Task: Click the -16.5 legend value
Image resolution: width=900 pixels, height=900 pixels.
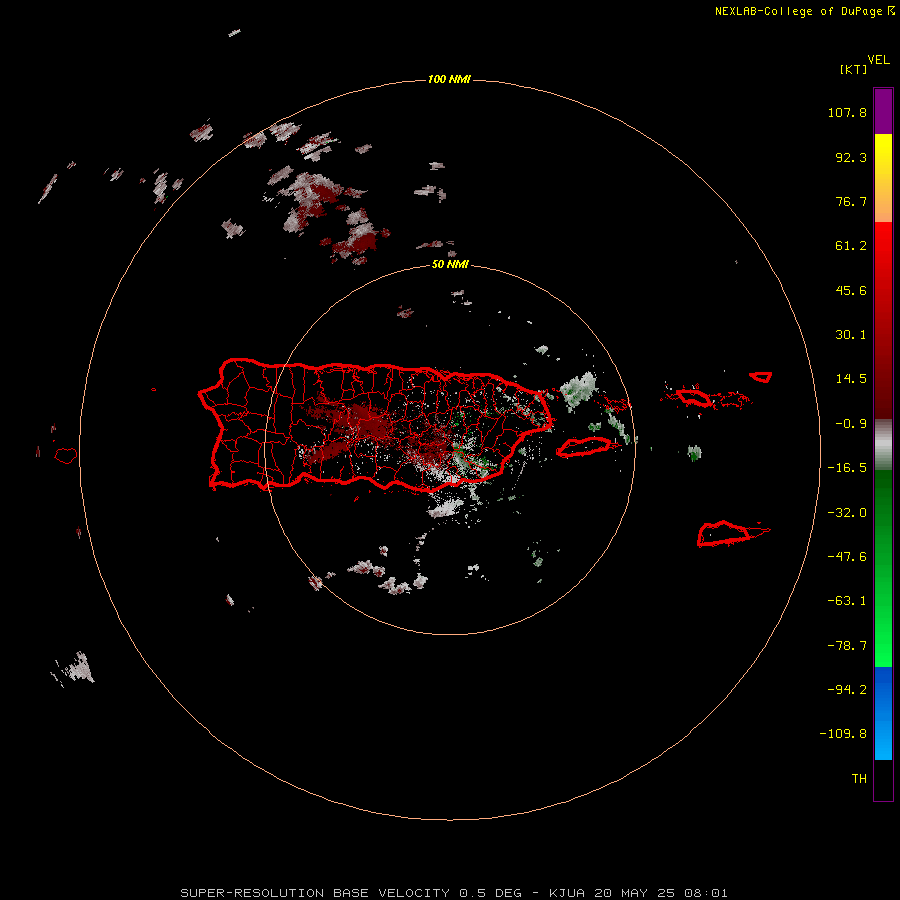Action: (847, 468)
